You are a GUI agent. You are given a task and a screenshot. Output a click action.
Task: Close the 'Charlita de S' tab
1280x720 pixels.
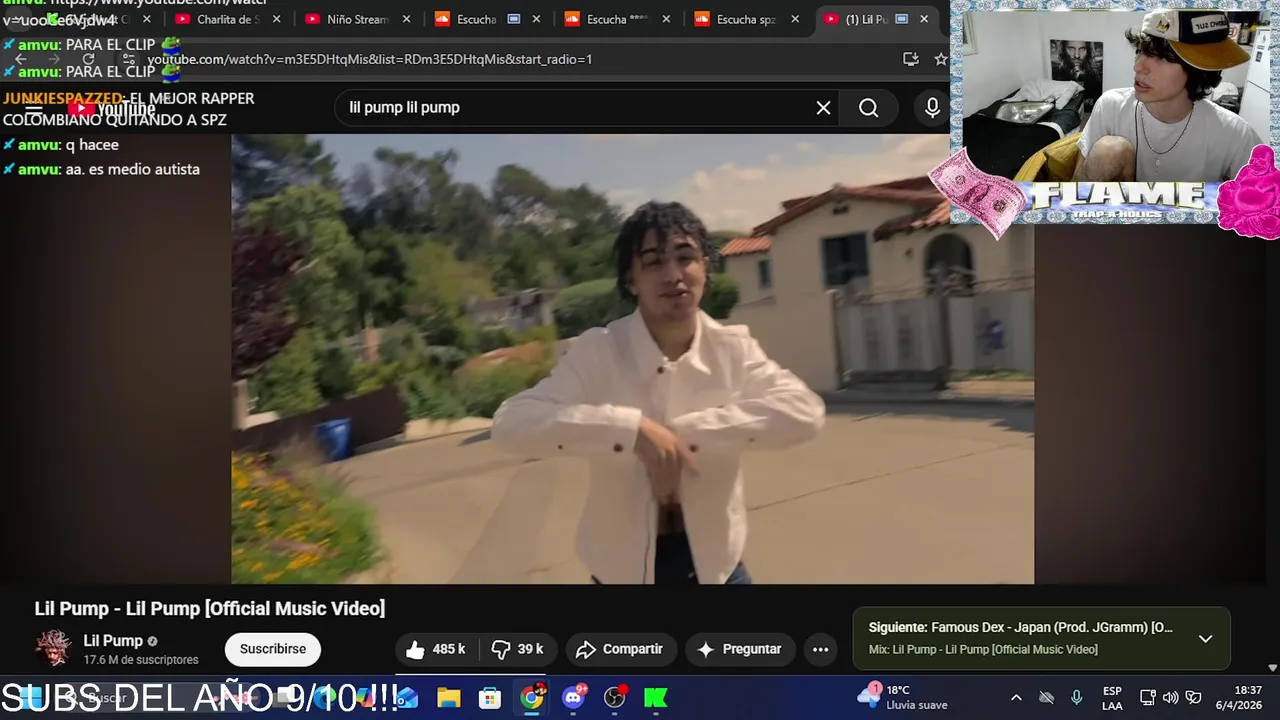(277, 19)
